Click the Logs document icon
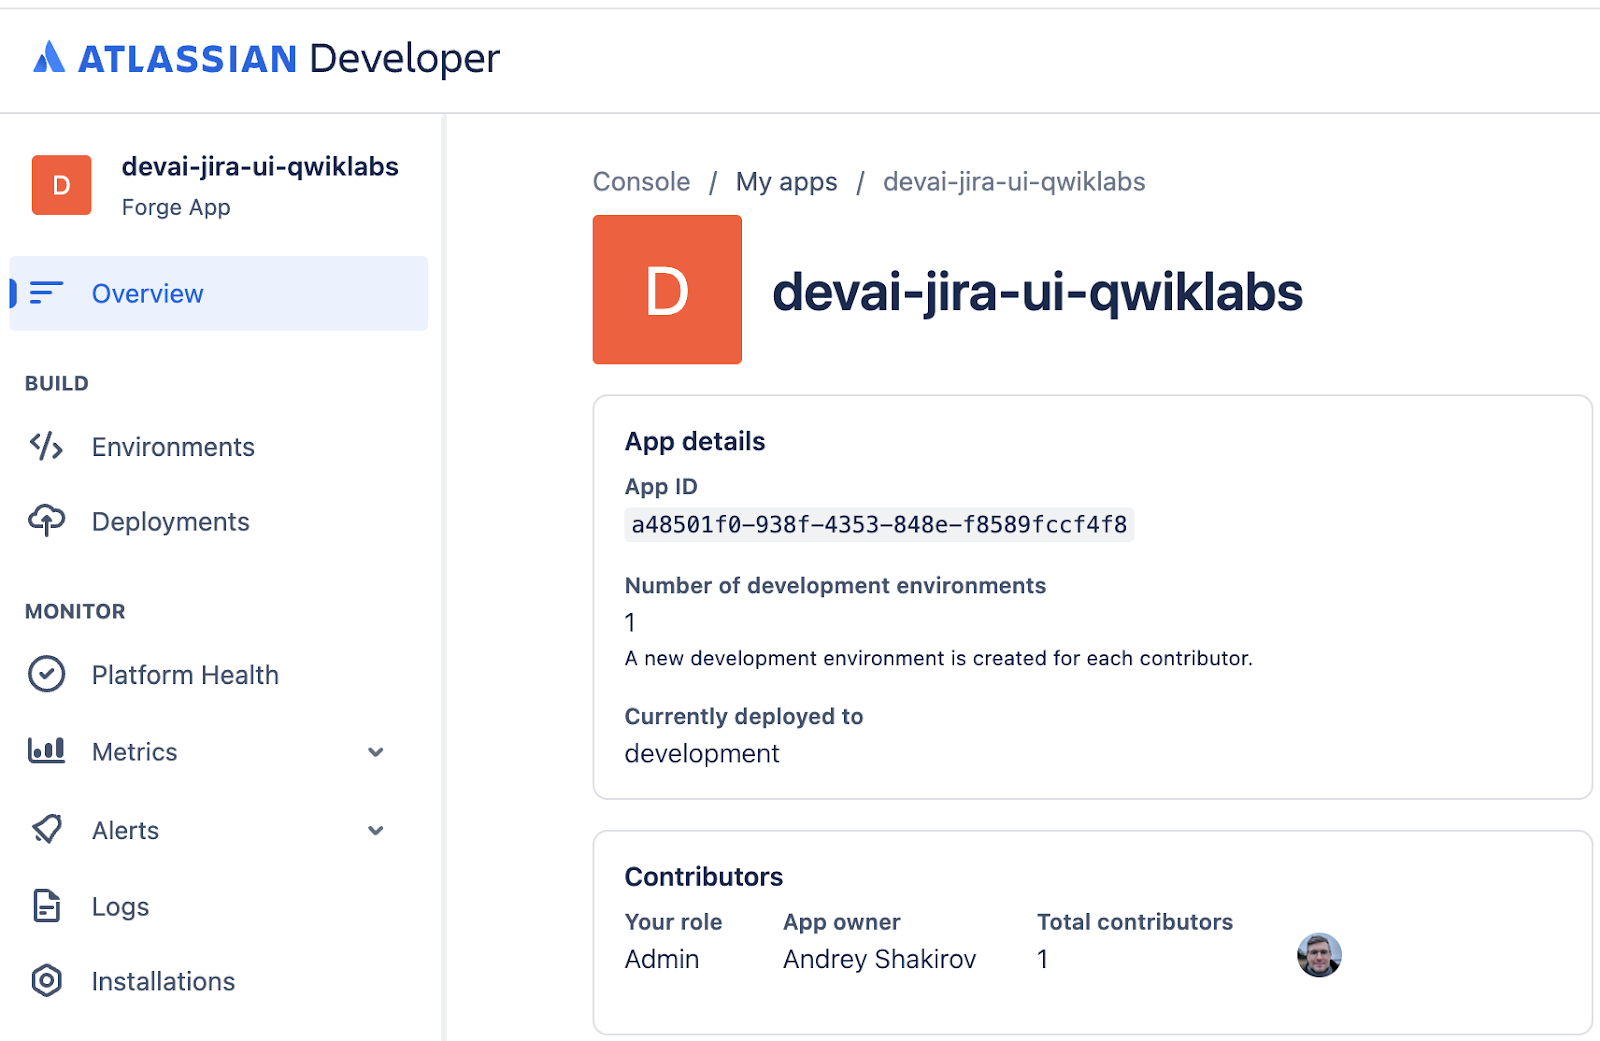This screenshot has height=1041, width=1600. click(x=46, y=906)
